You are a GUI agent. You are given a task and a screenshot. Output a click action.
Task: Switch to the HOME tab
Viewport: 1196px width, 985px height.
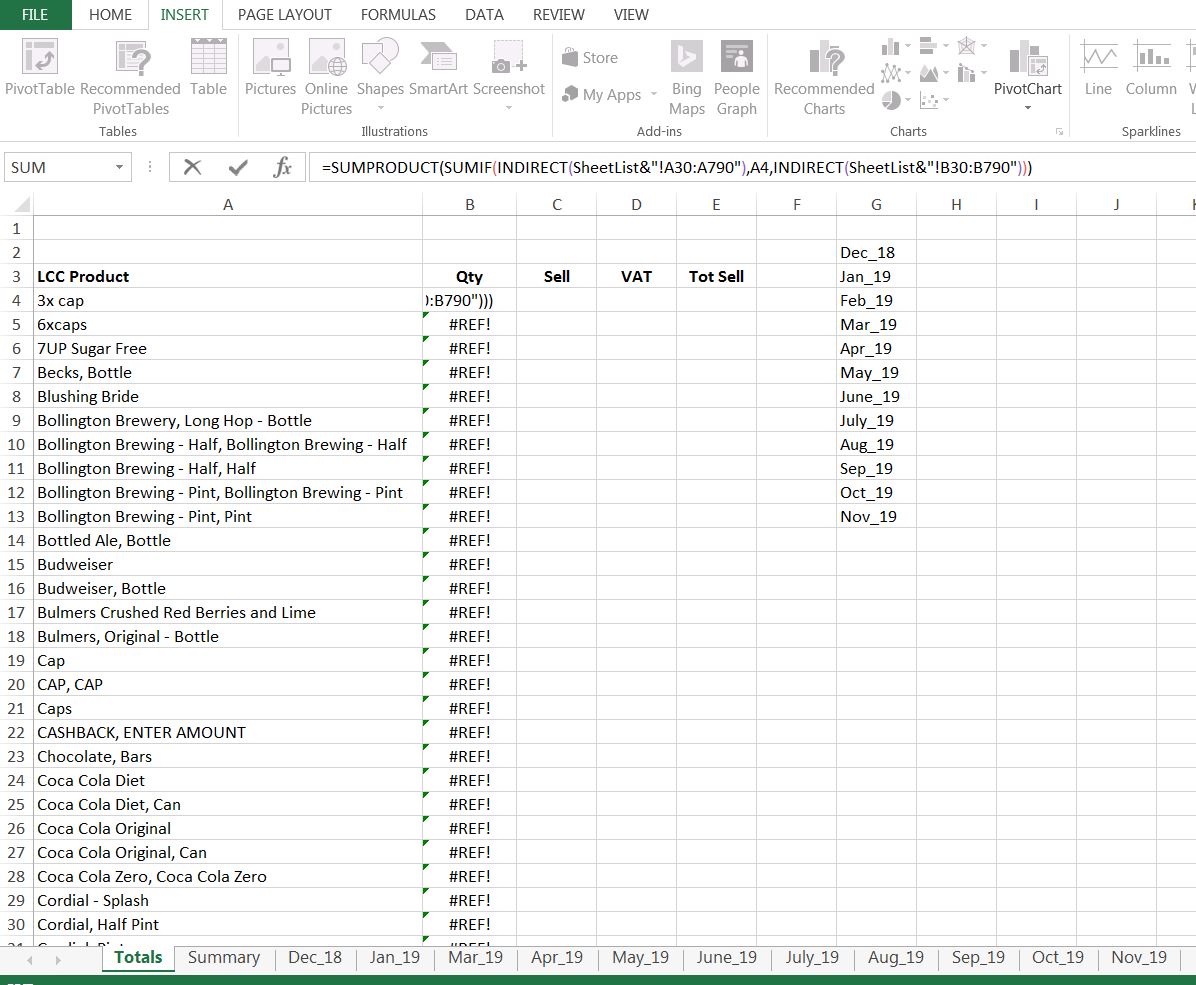[x=110, y=14]
